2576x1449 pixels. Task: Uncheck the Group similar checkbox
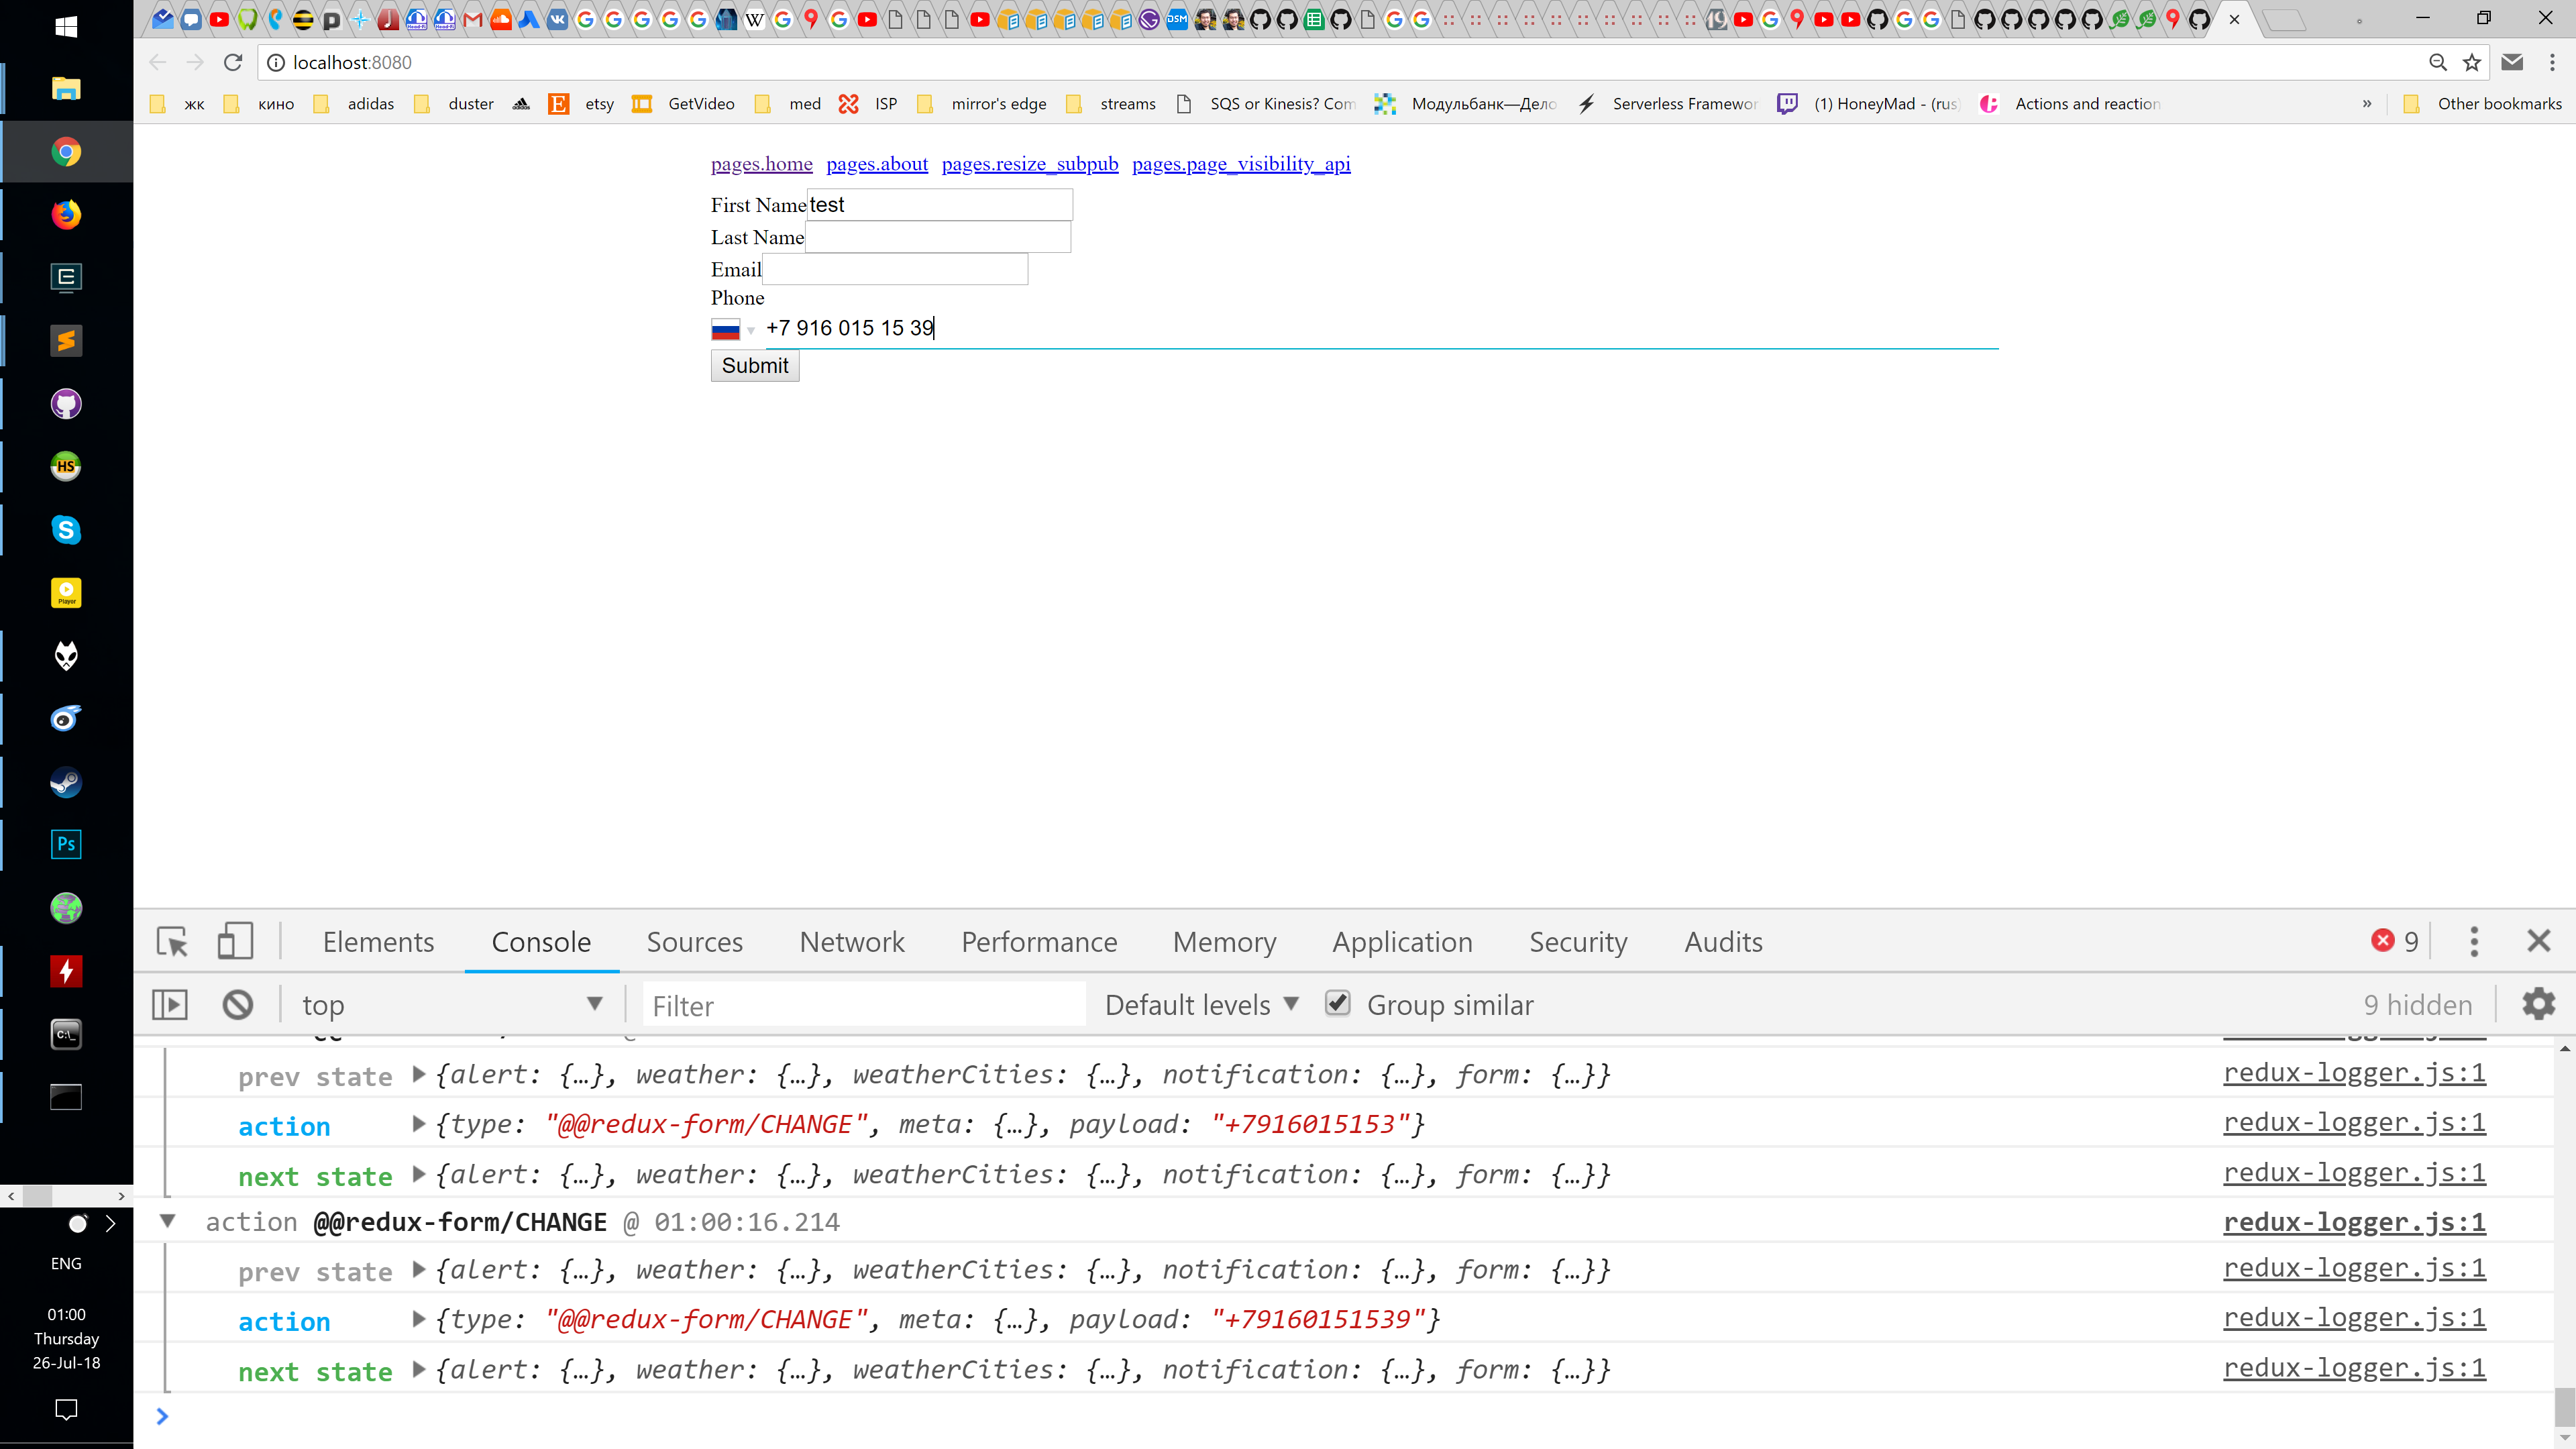coord(1337,1003)
